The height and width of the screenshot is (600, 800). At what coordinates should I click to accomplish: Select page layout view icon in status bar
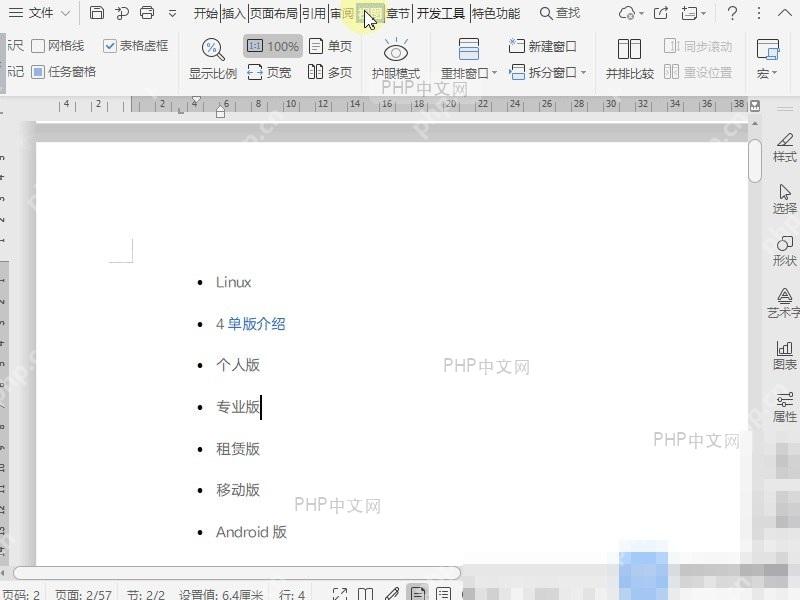[x=417, y=593]
